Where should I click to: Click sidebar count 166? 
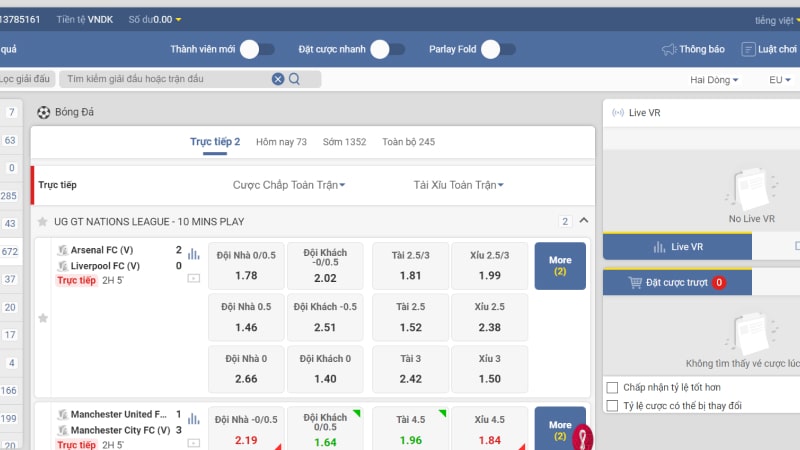8,390
